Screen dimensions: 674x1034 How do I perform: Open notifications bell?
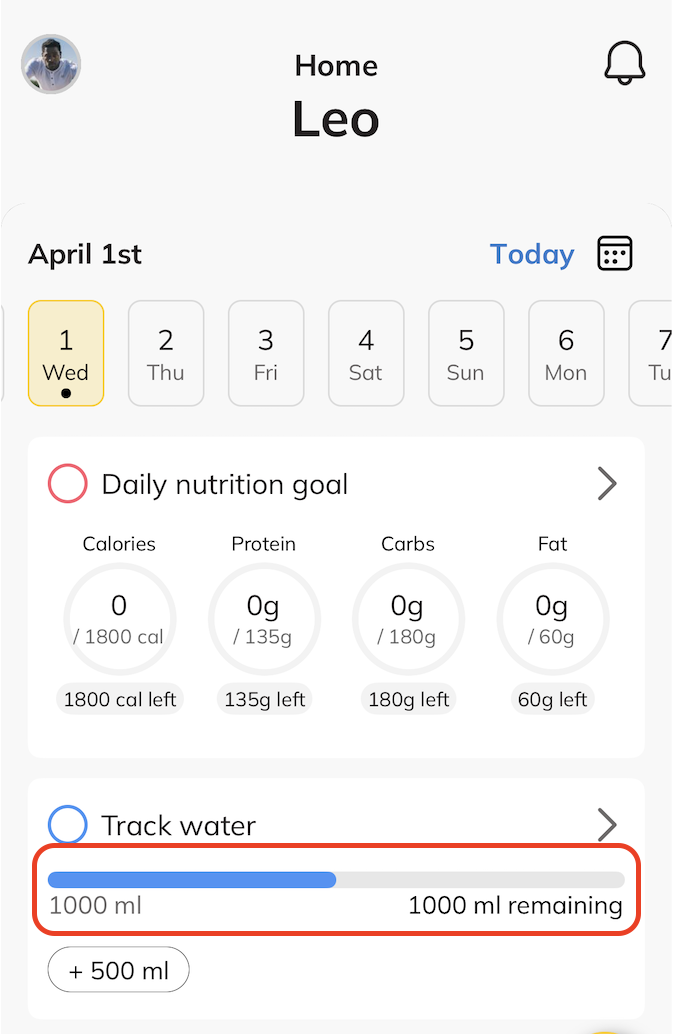pos(625,64)
